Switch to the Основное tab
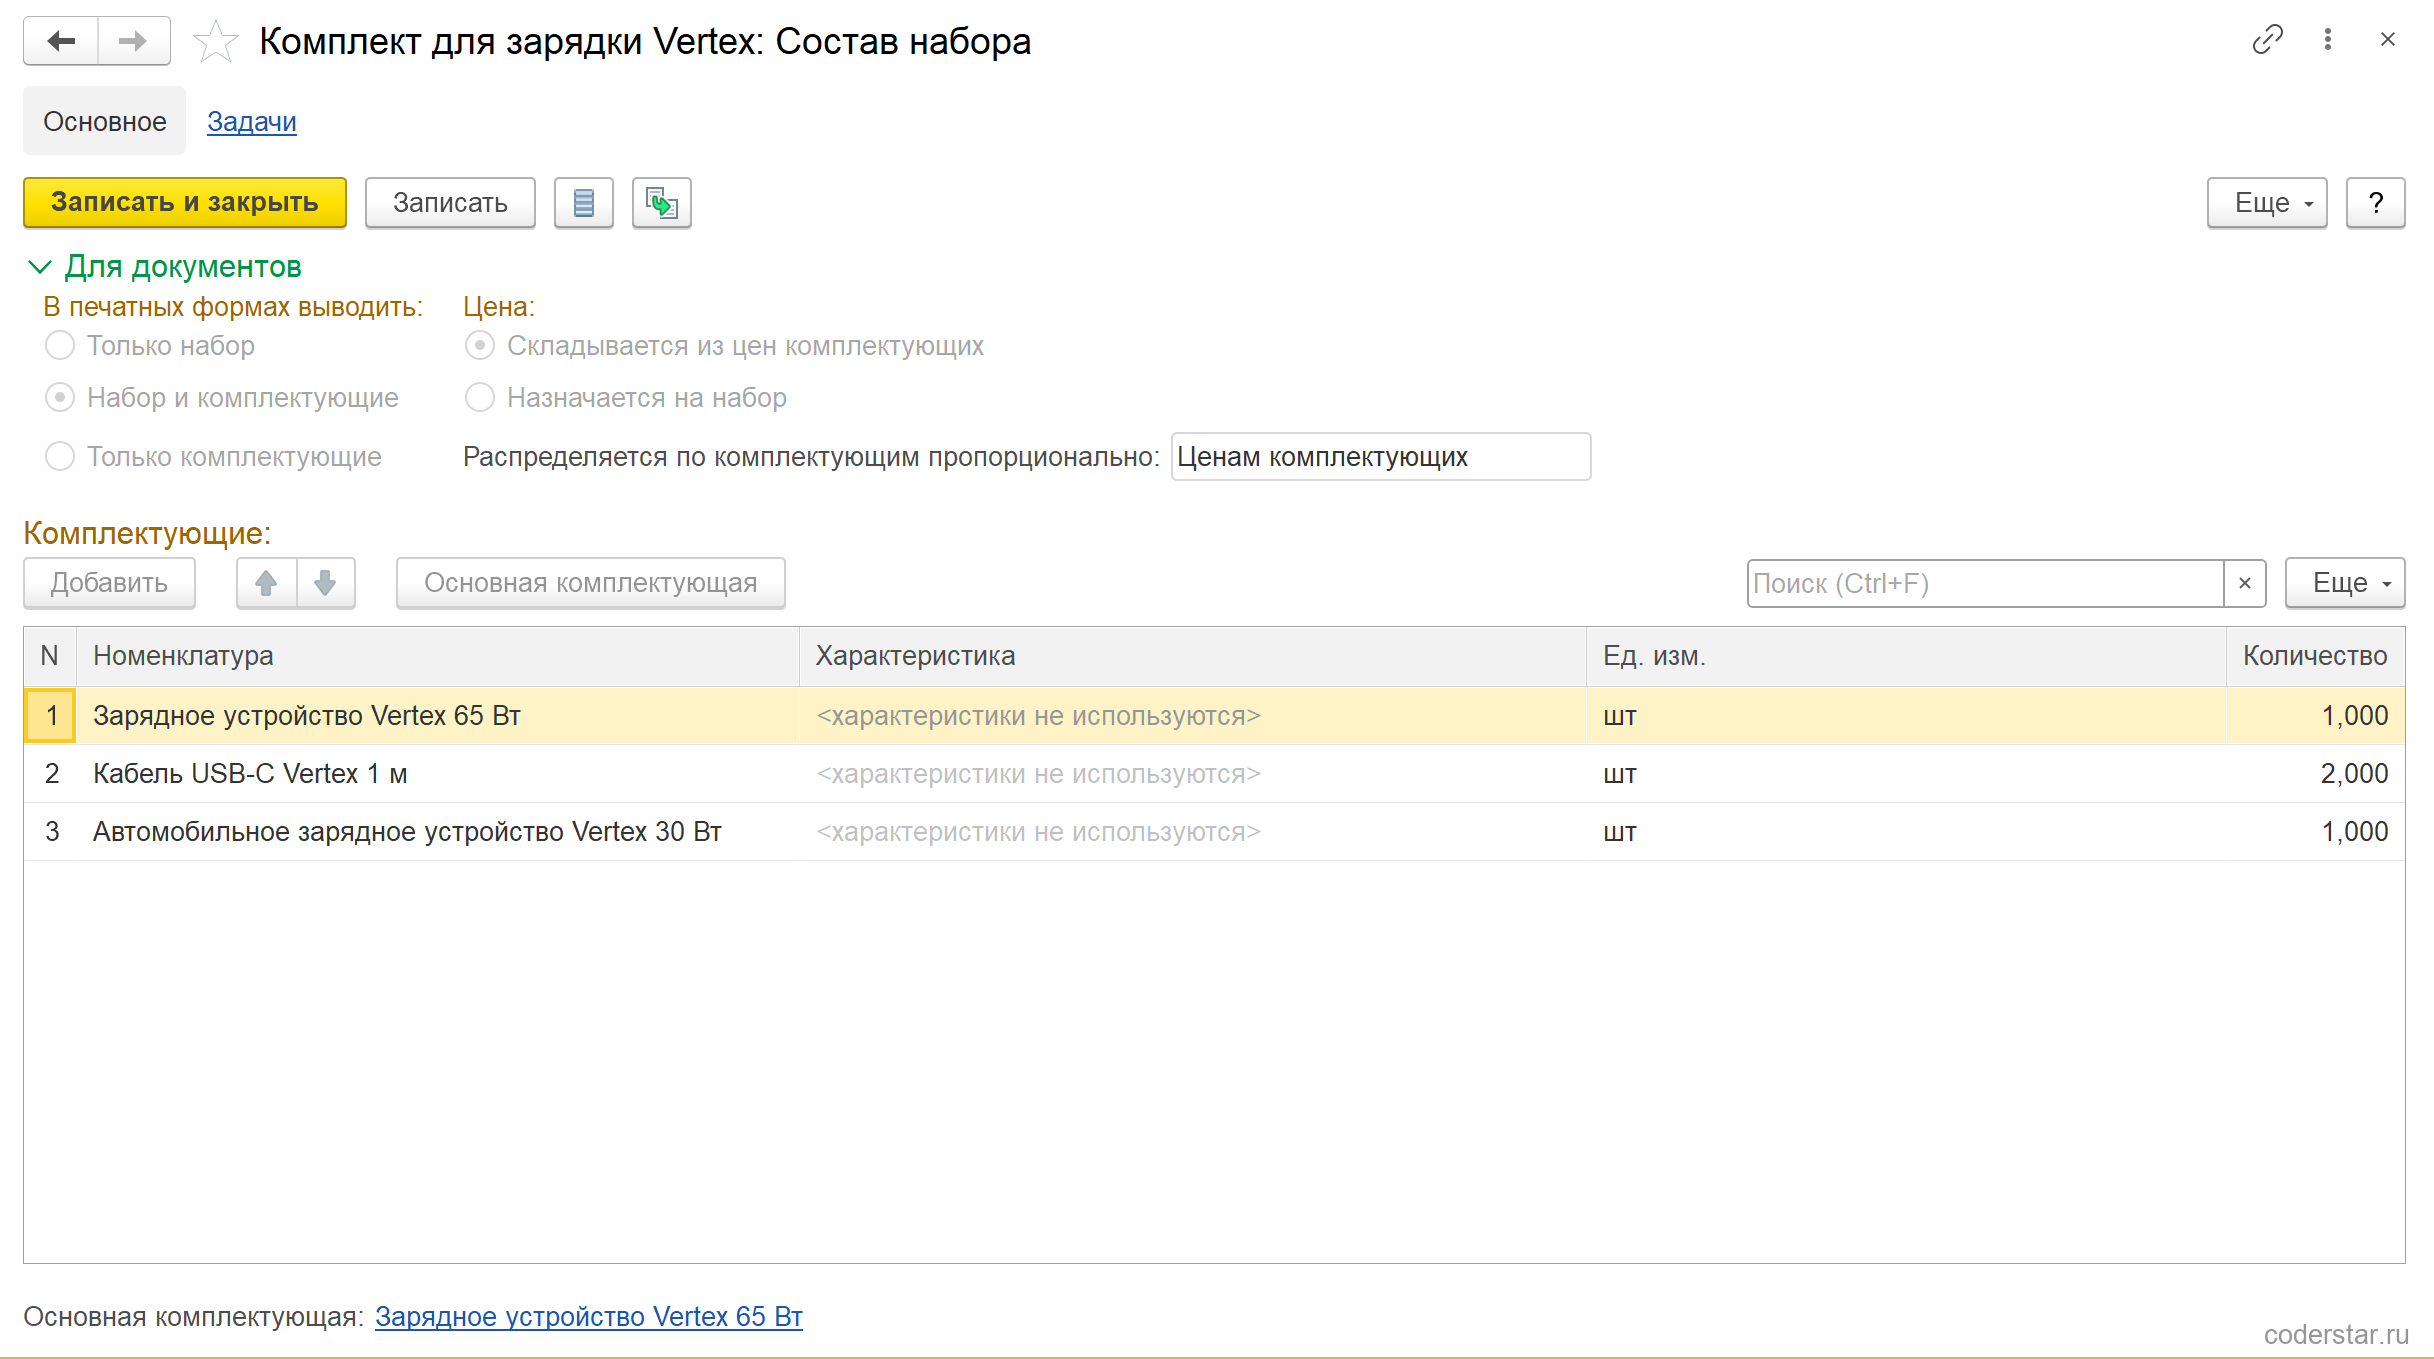 [x=105, y=121]
